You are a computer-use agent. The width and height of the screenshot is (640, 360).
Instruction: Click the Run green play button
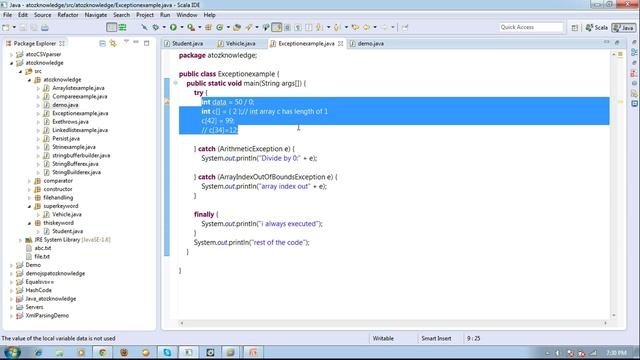[173, 27]
